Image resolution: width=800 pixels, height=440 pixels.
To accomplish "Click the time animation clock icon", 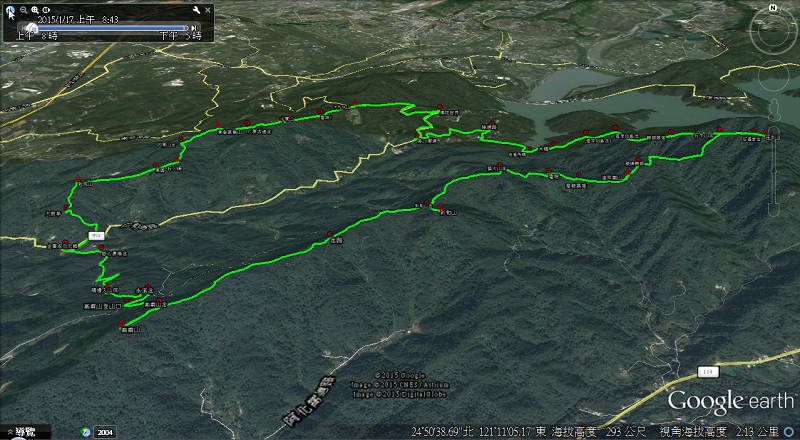I will (x=10, y=10).
